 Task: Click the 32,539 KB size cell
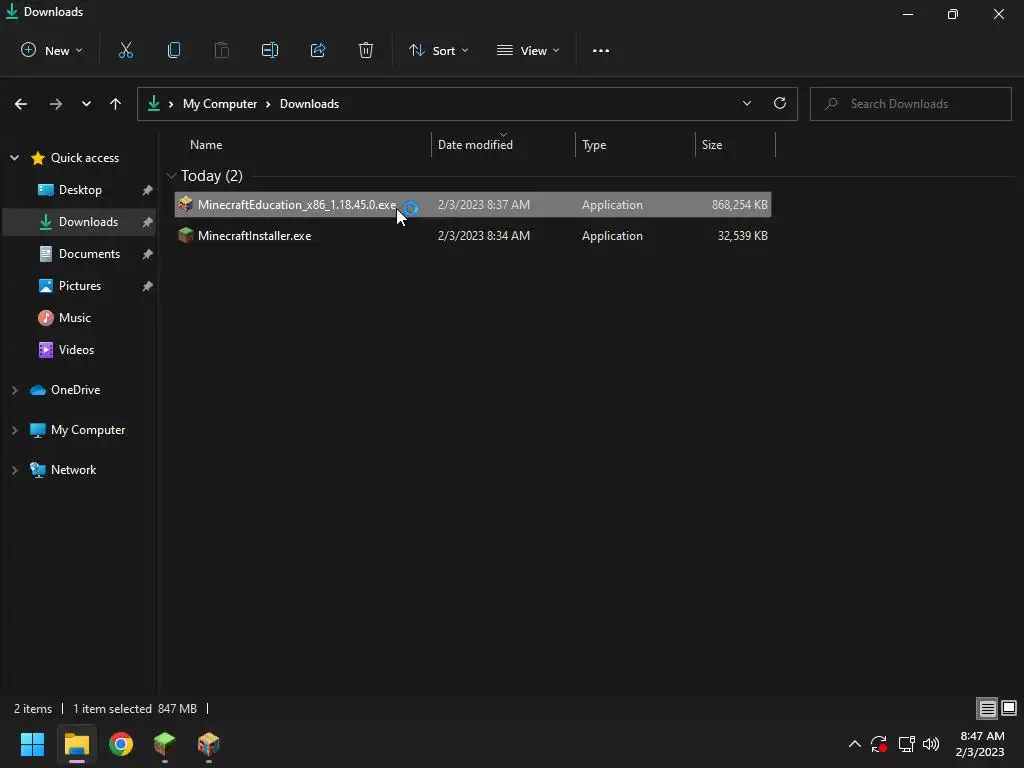(743, 236)
